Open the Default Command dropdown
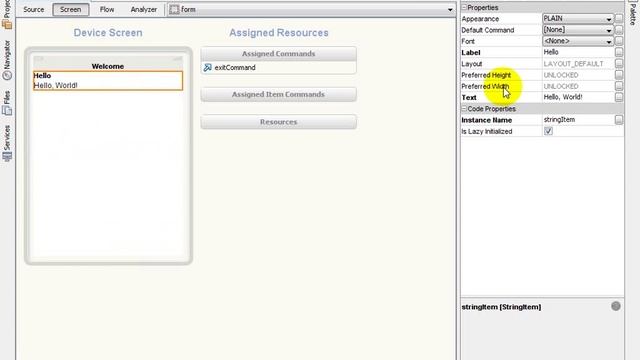This screenshot has width=640, height=360. point(578,30)
